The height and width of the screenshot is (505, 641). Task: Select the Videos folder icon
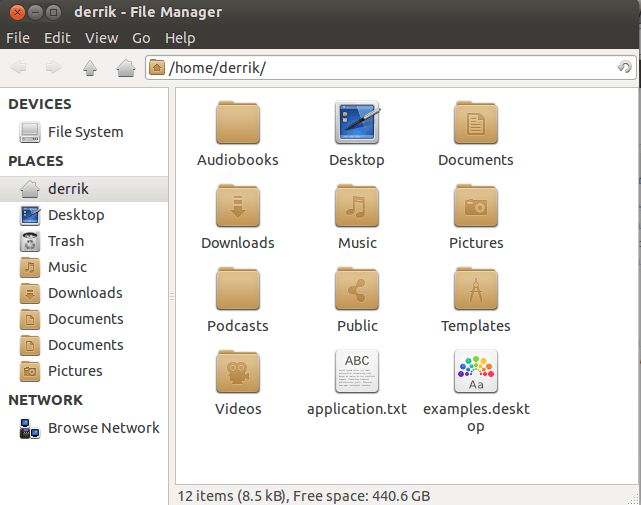click(x=238, y=373)
